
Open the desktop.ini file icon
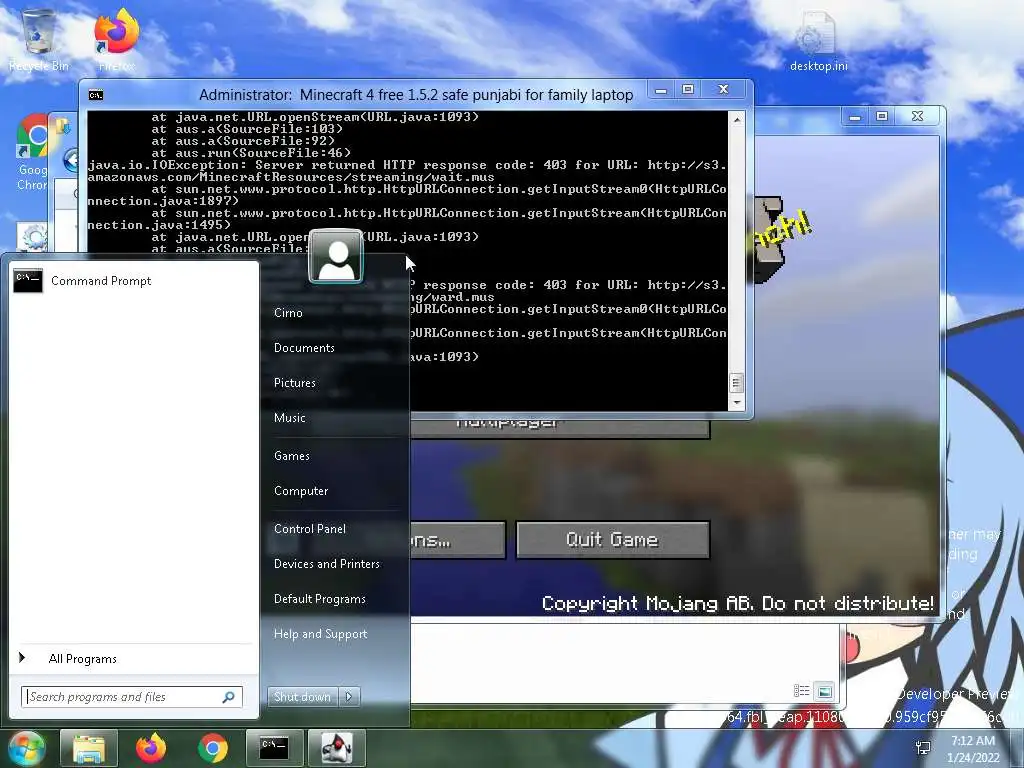[x=818, y=40]
